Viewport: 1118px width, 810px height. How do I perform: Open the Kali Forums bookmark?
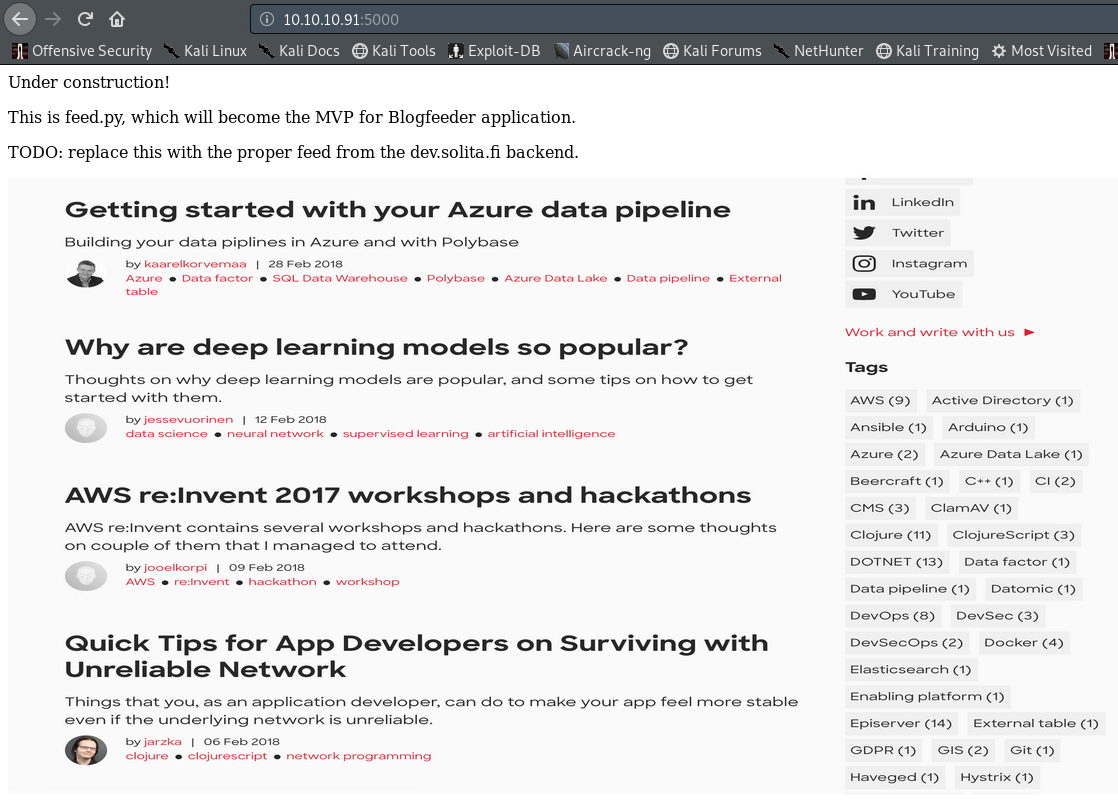coord(712,51)
